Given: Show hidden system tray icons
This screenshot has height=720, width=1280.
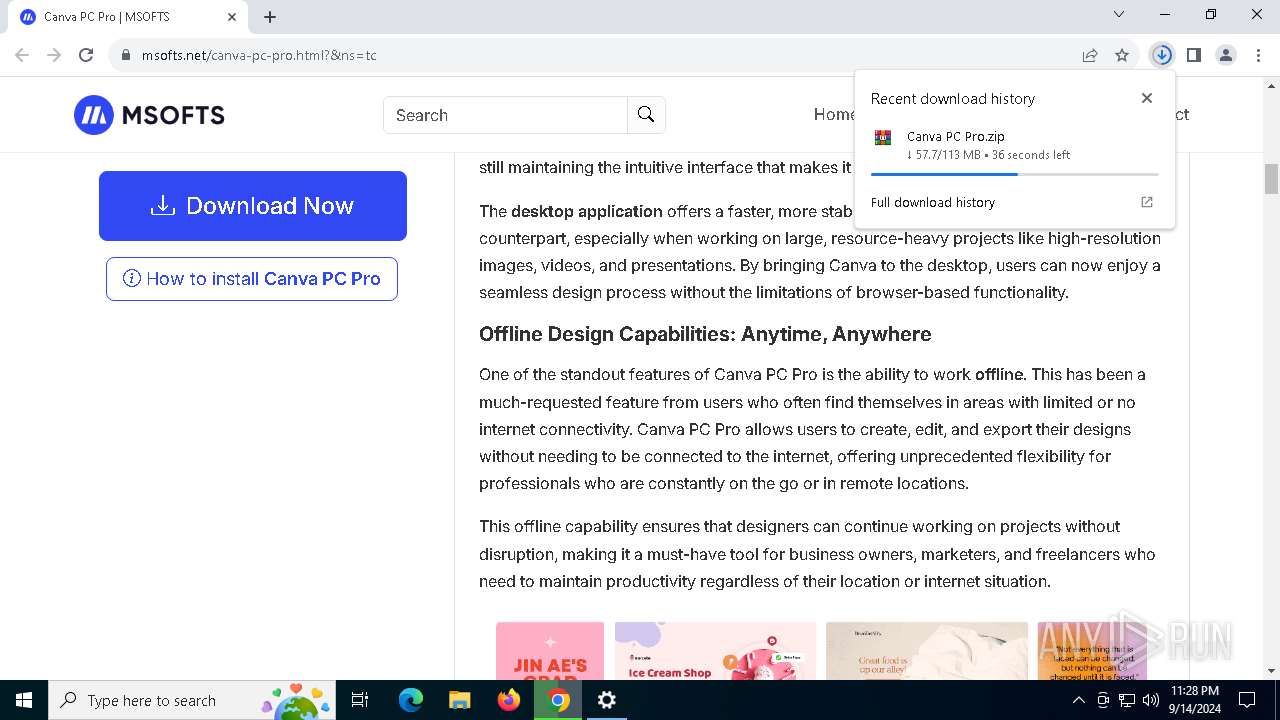Looking at the screenshot, I should pyautogui.click(x=1078, y=700).
